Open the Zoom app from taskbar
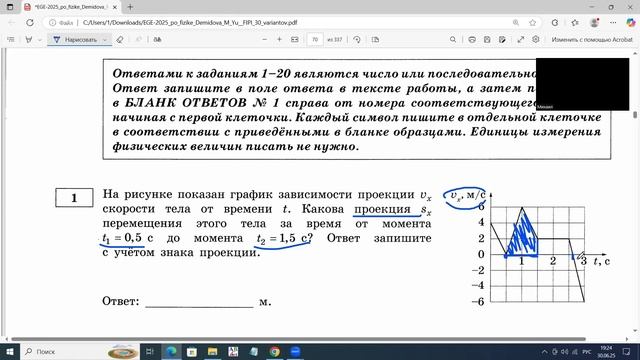Viewport: 640px width, 360px height. pyautogui.click(x=295, y=351)
